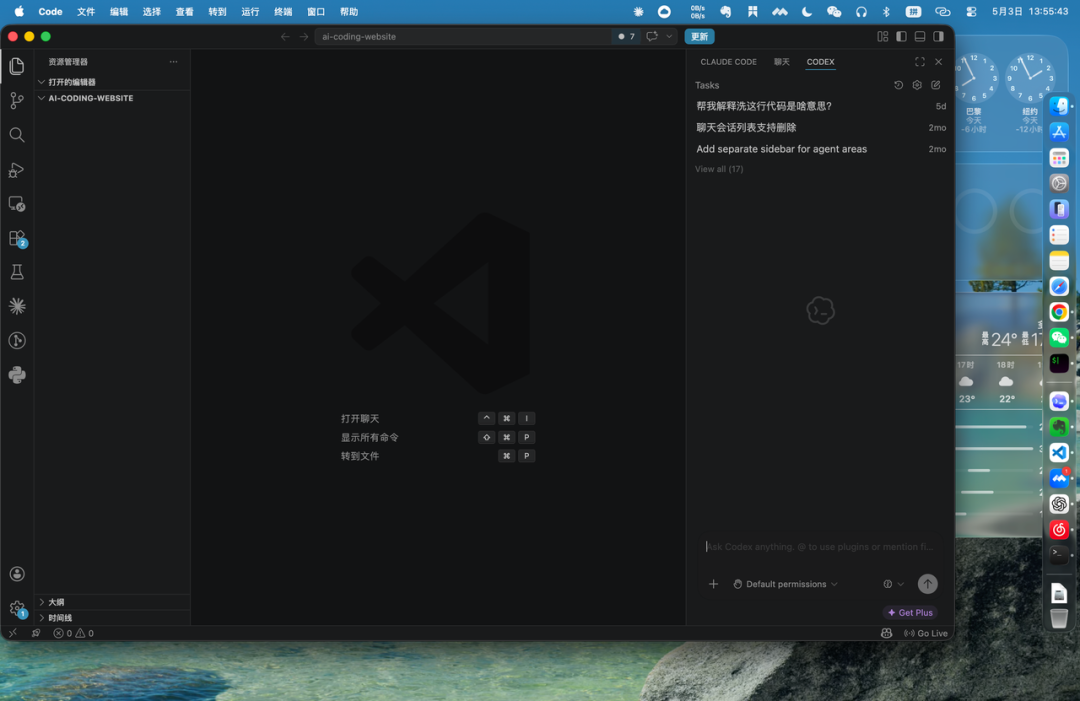Click the Get Plus button

click(911, 613)
